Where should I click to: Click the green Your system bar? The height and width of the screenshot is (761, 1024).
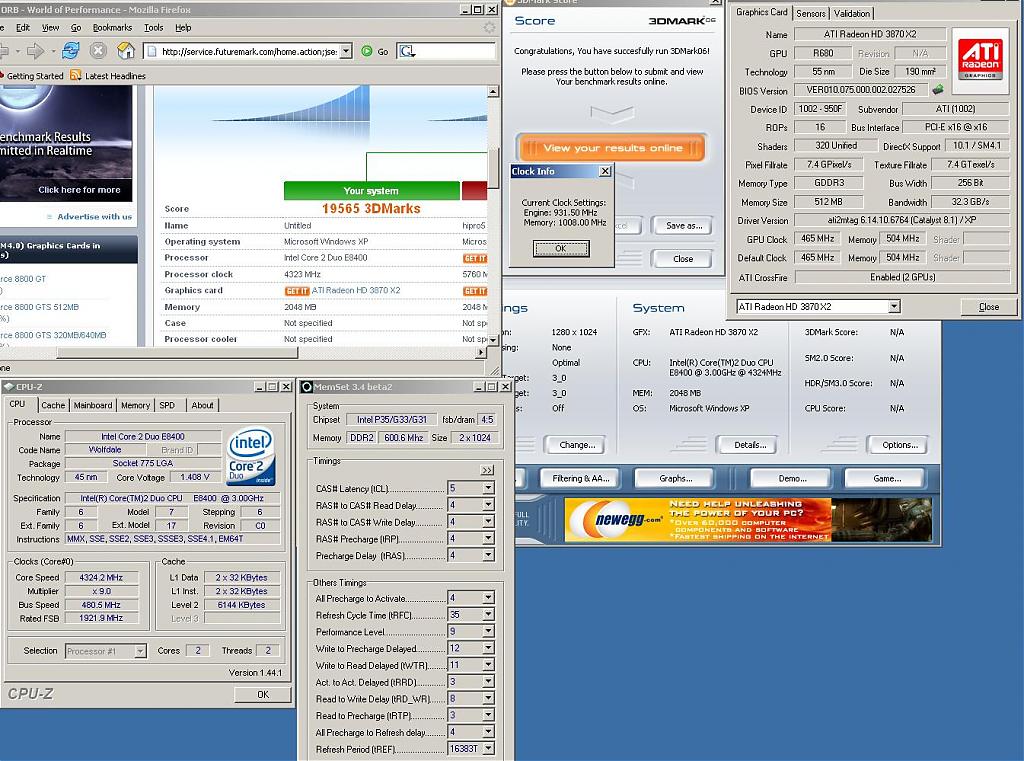pos(371,191)
